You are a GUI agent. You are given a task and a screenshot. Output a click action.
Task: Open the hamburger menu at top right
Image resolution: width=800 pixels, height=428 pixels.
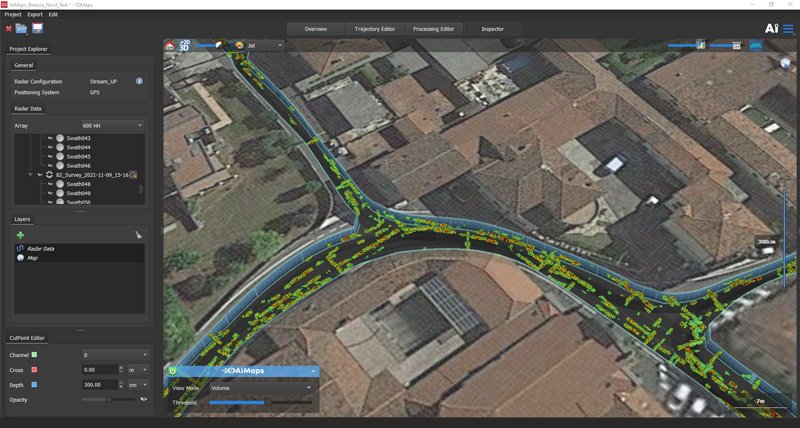pyautogui.click(x=788, y=29)
